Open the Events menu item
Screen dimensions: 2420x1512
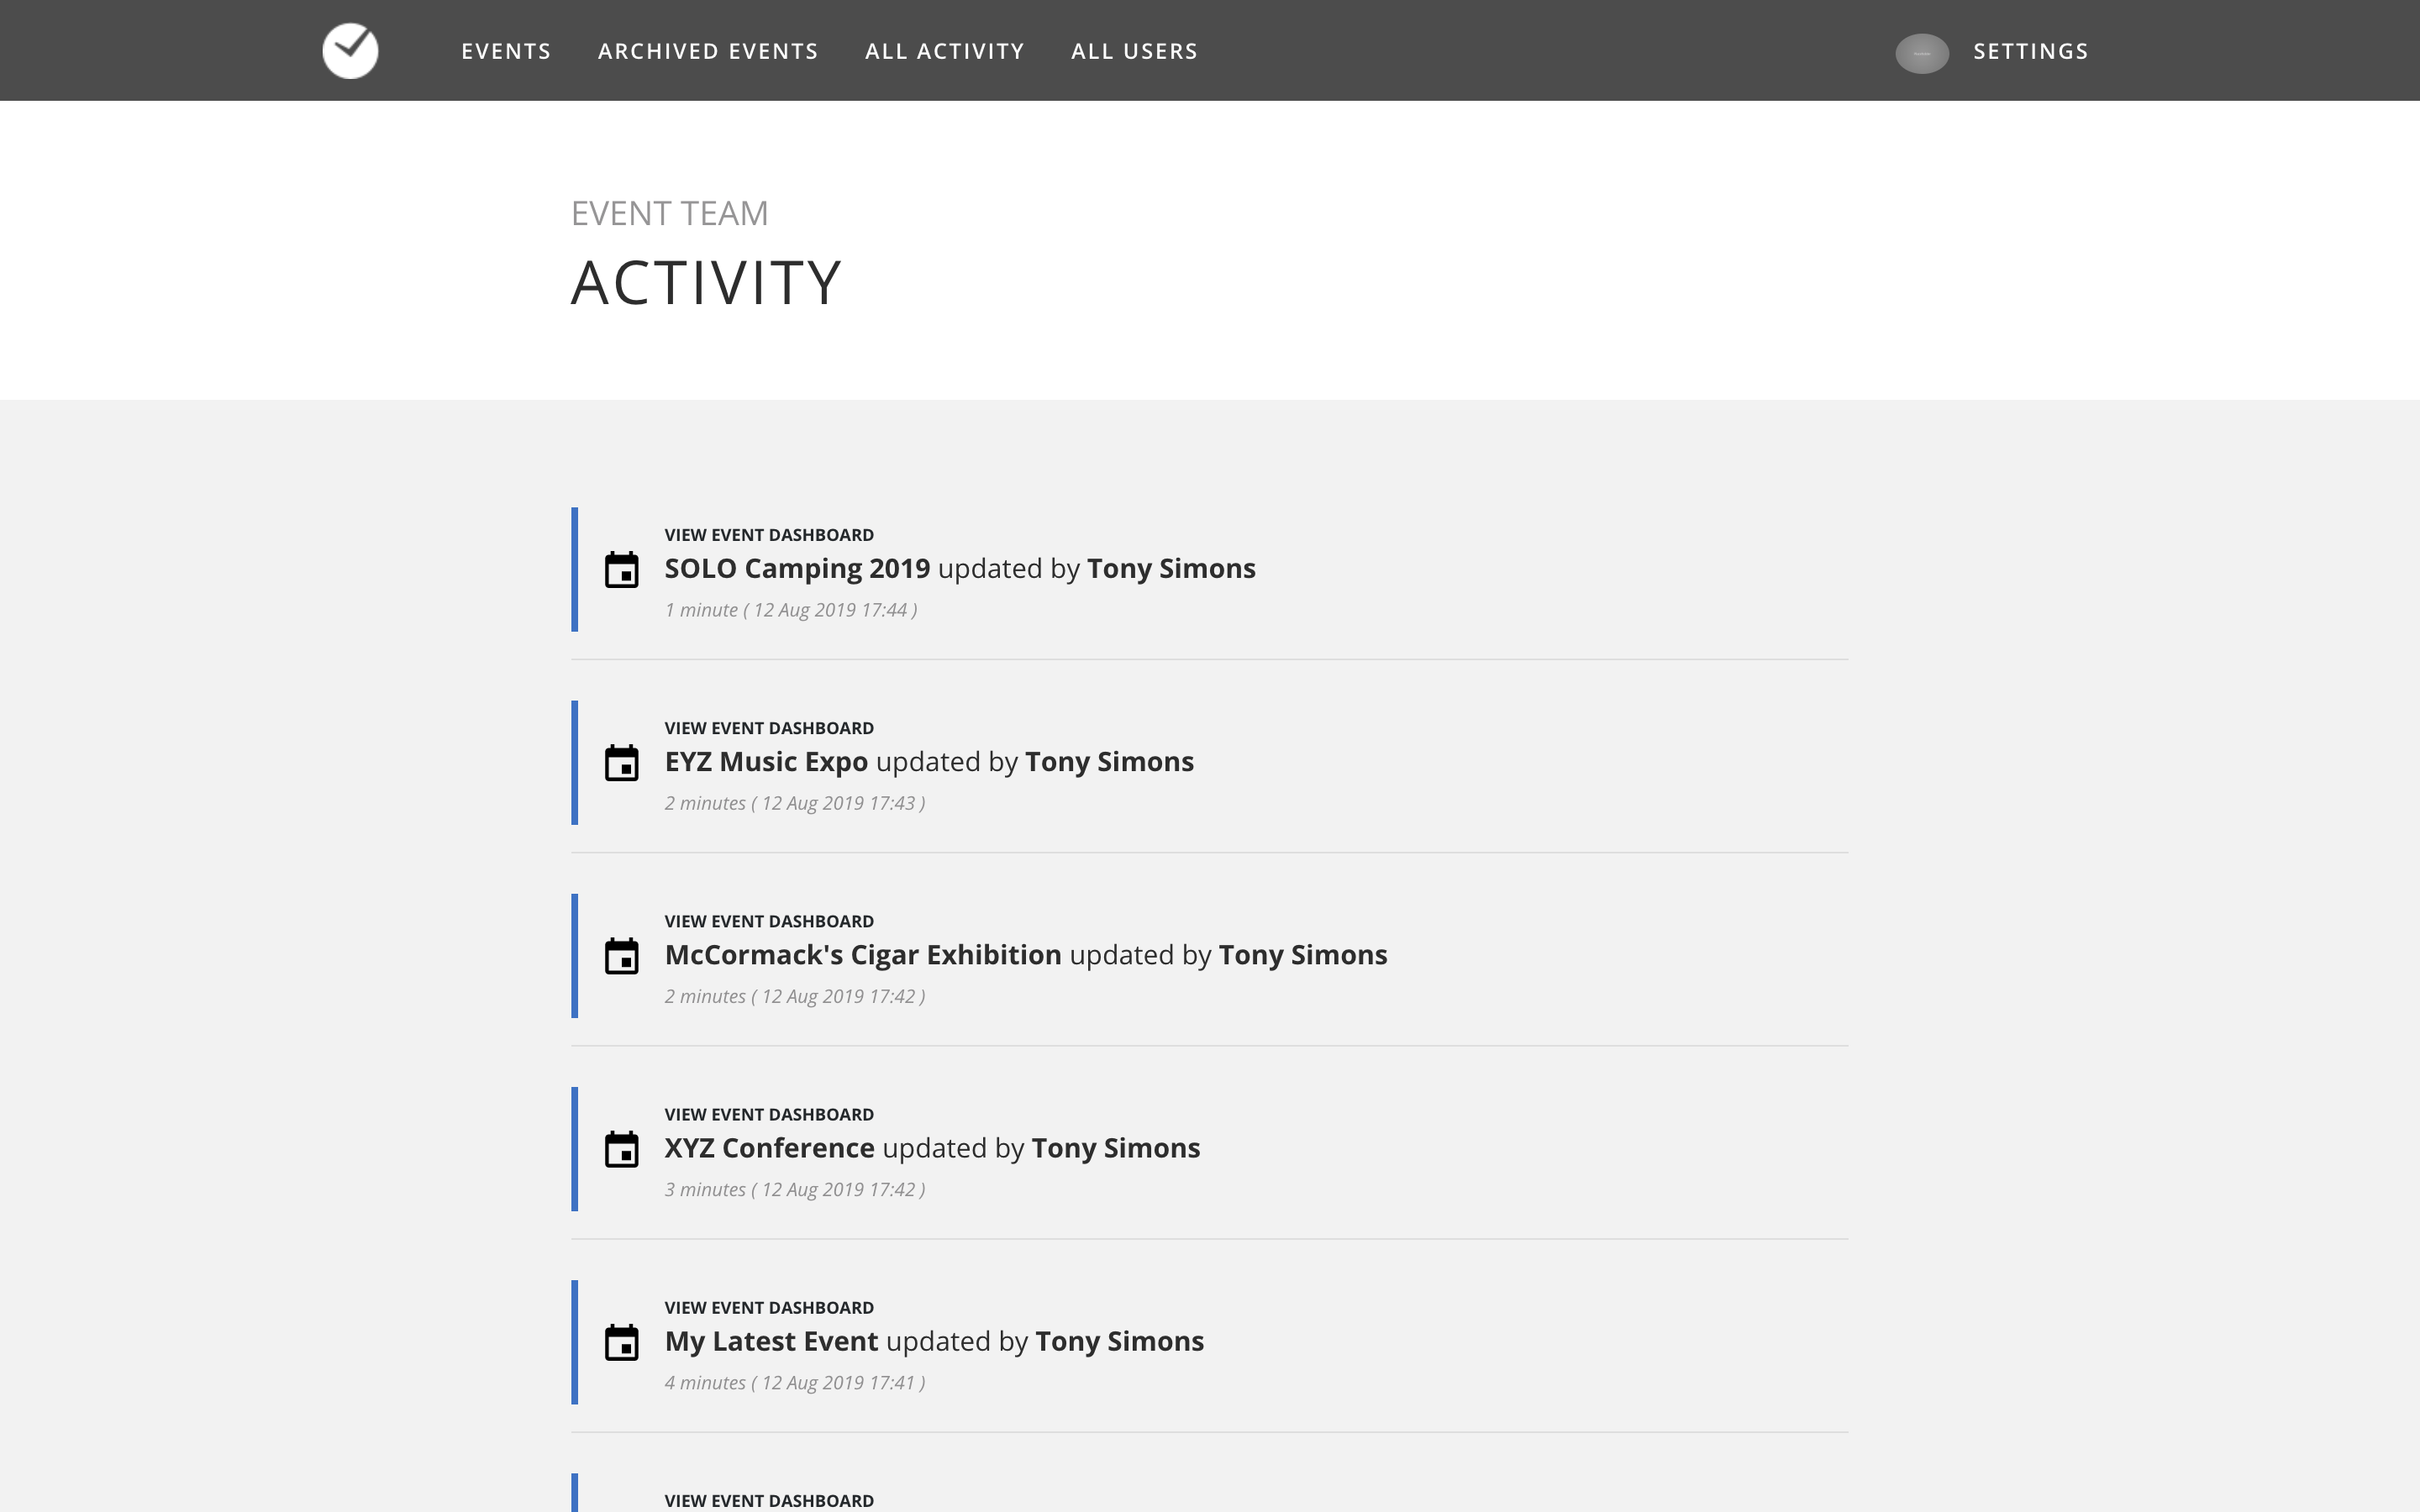[x=506, y=51]
